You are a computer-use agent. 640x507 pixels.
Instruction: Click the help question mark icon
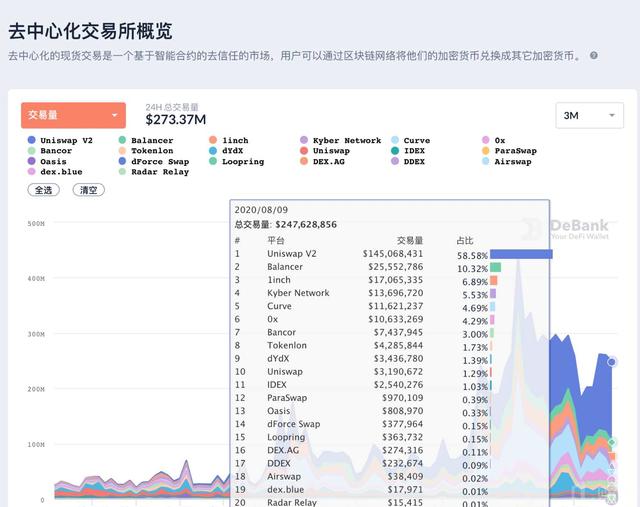pos(594,56)
